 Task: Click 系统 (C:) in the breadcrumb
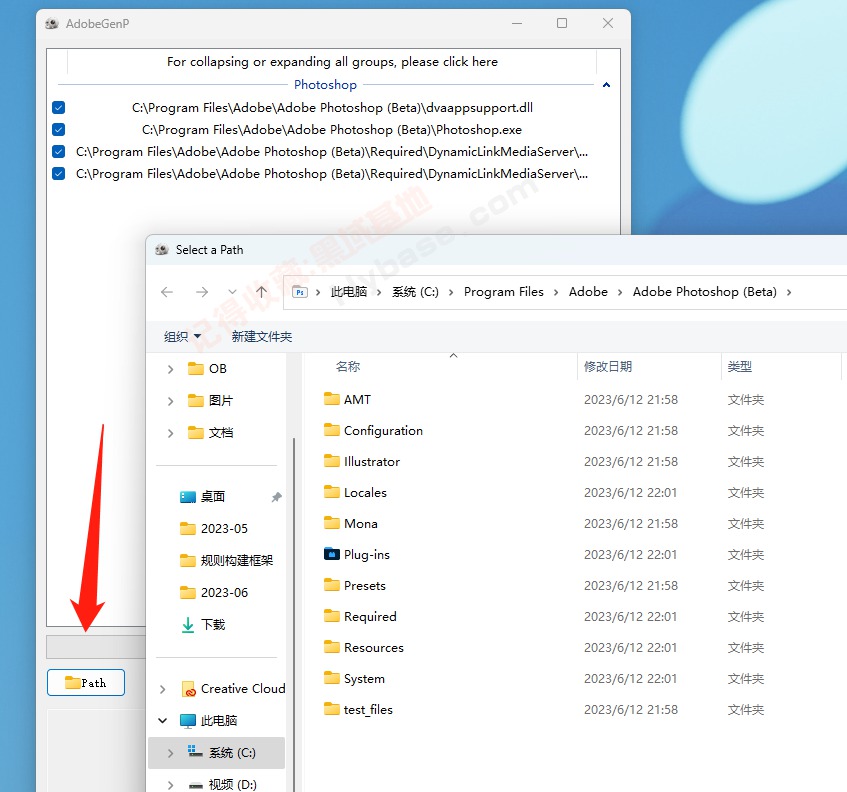(x=415, y=292)
